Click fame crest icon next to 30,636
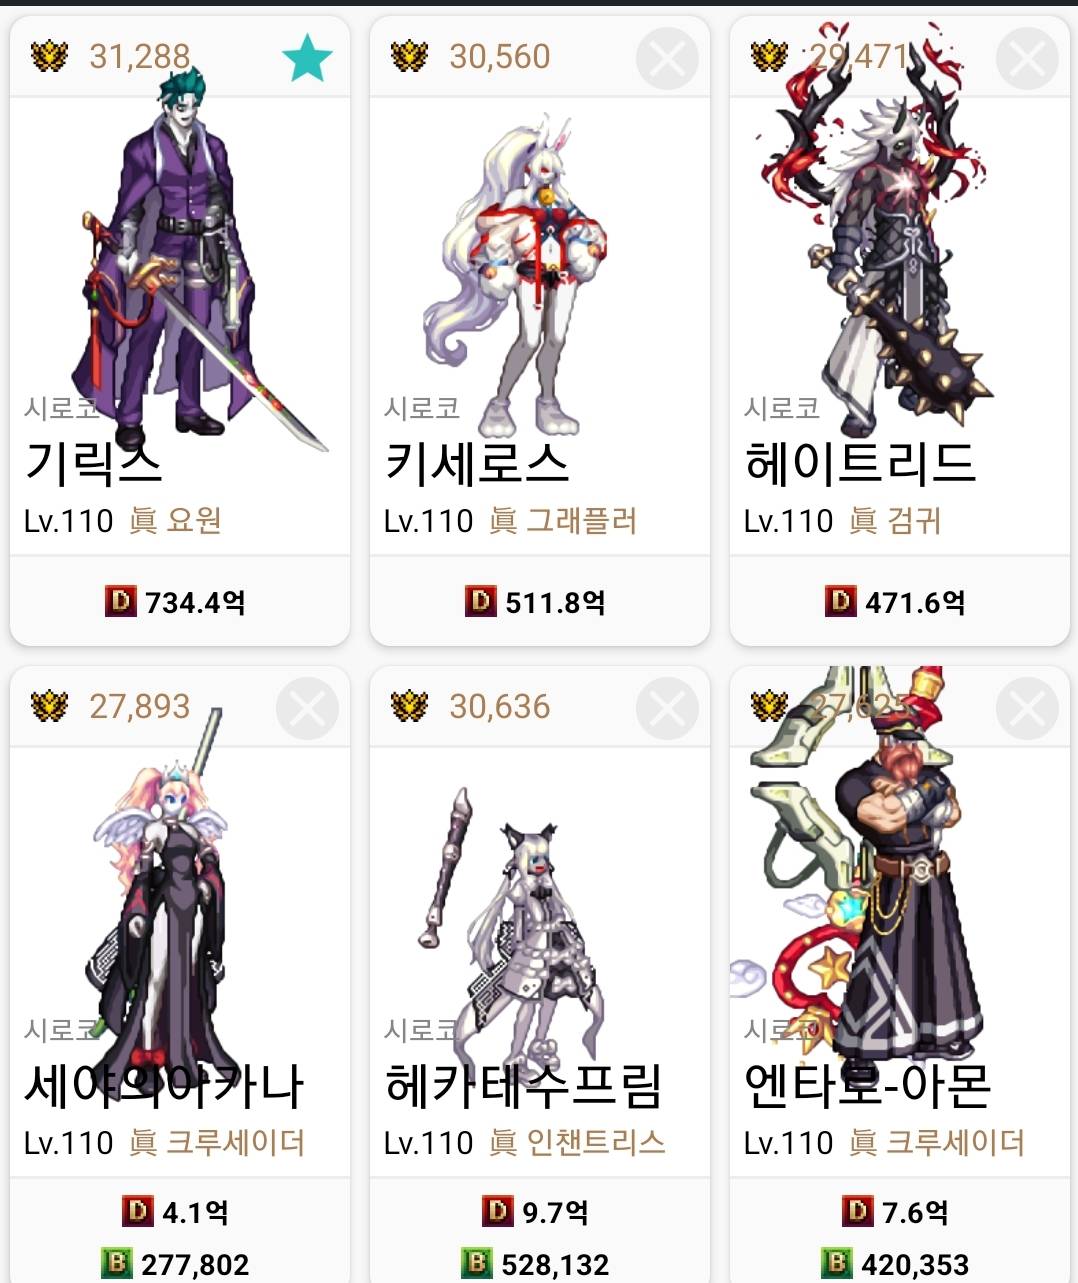Screen dimensions: 1078x1283 tap(409, 706)
